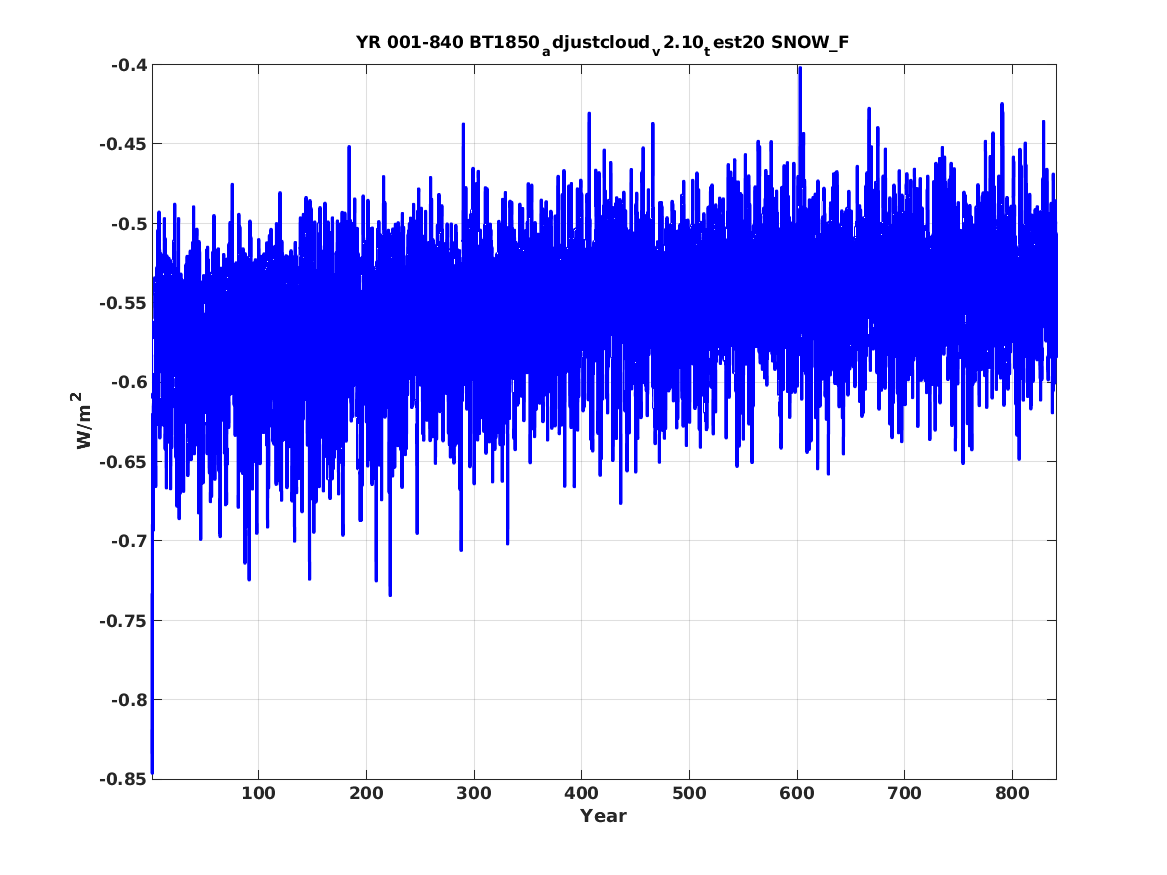The image size is (1167, 875).
Task: Select the x-axis tick label 400
Action: click(x=581, y=793)
